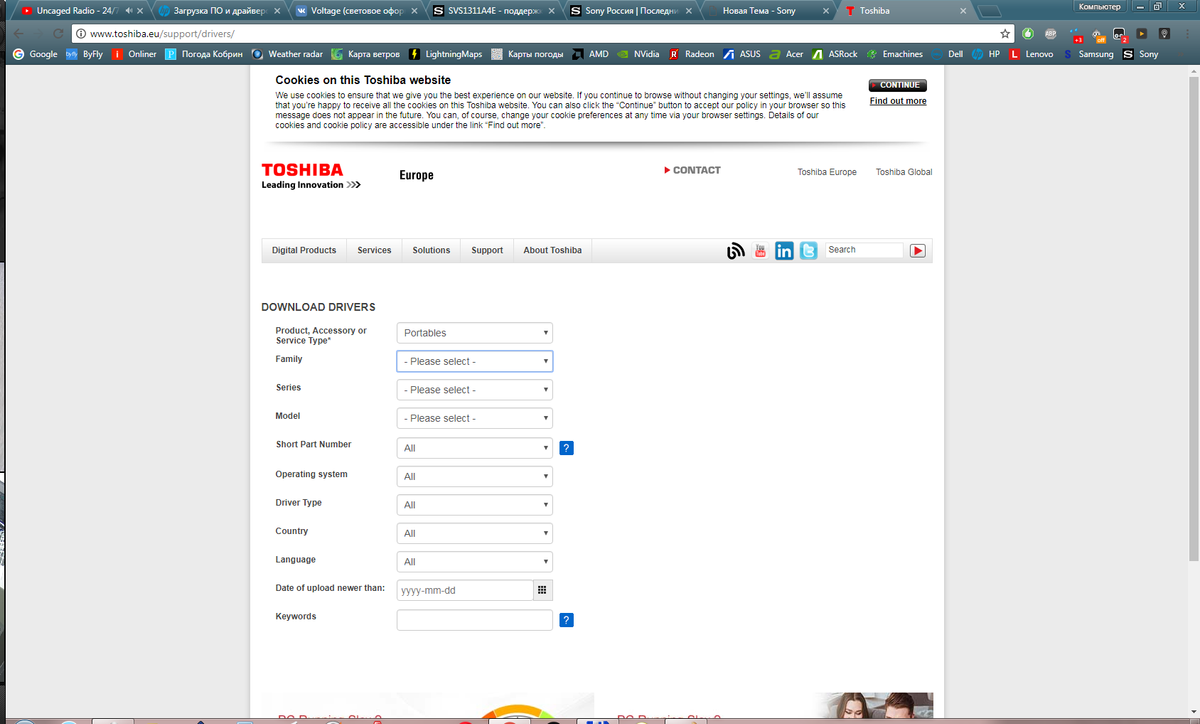Open the HP bookmark
Image resolution: width=1200 pixels, height=724 pixels.
click(986, 54)
